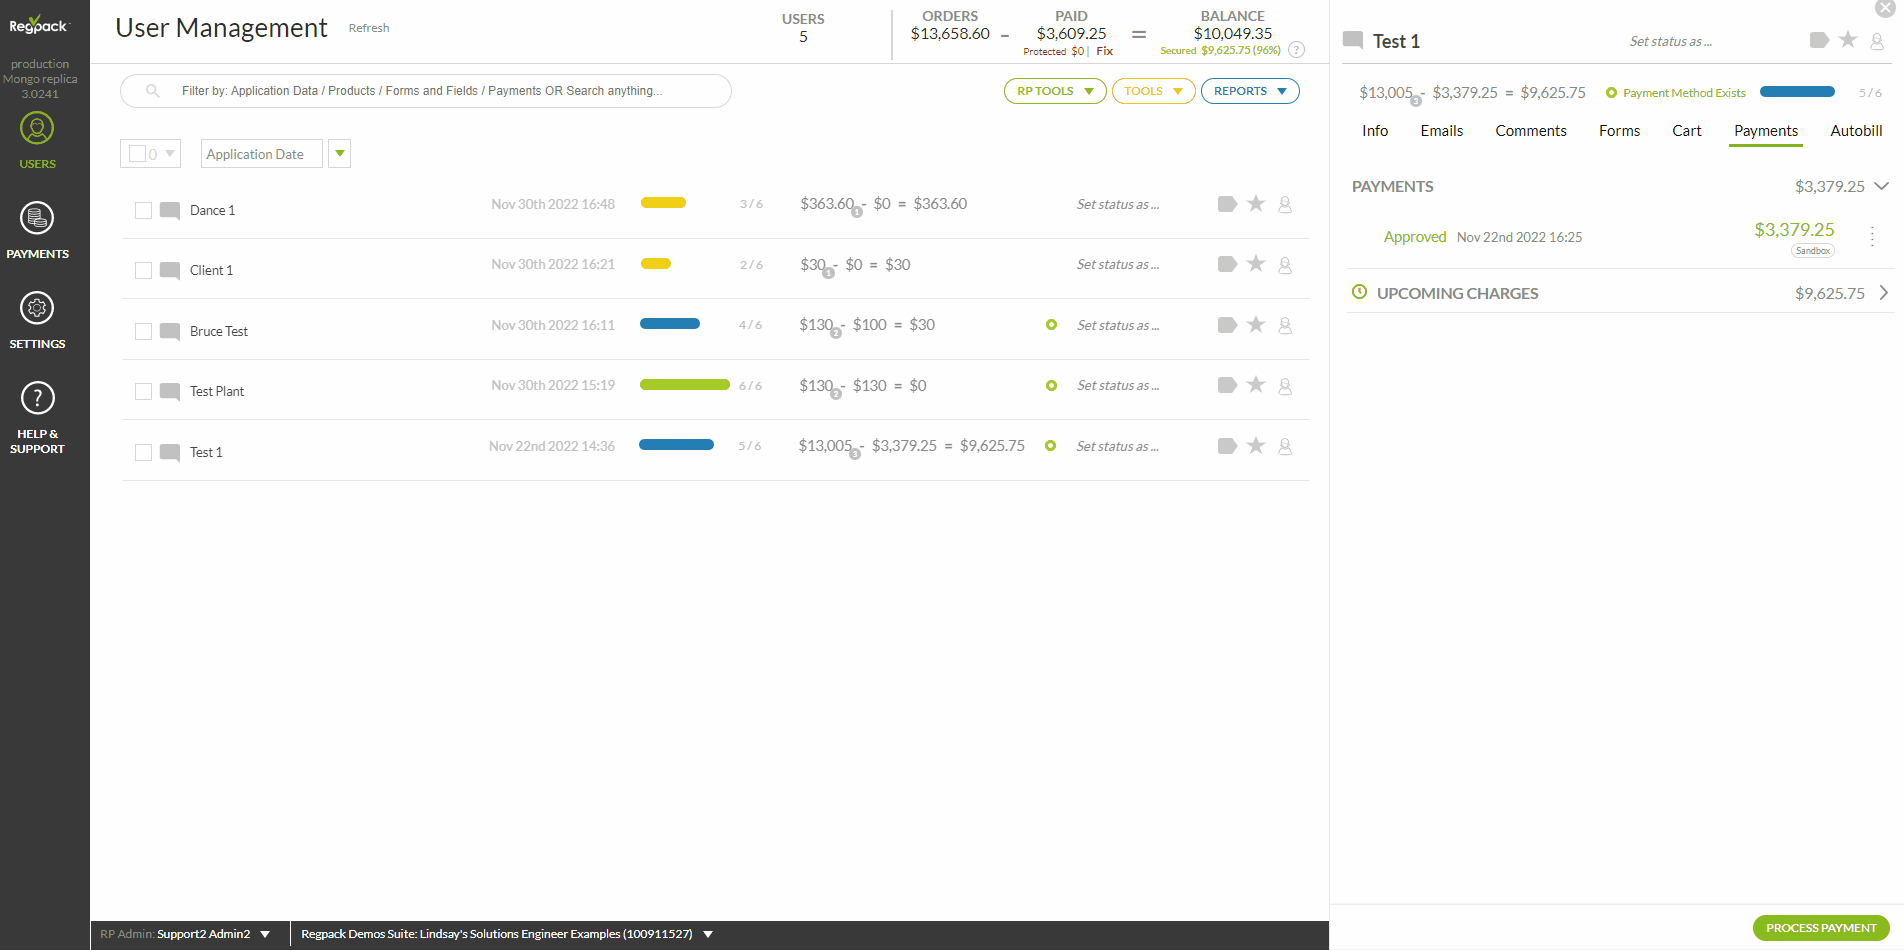Screen dimensions: 1904x950
Task: Click the tag icon for Dance 1
Action: coord(1227,204)
